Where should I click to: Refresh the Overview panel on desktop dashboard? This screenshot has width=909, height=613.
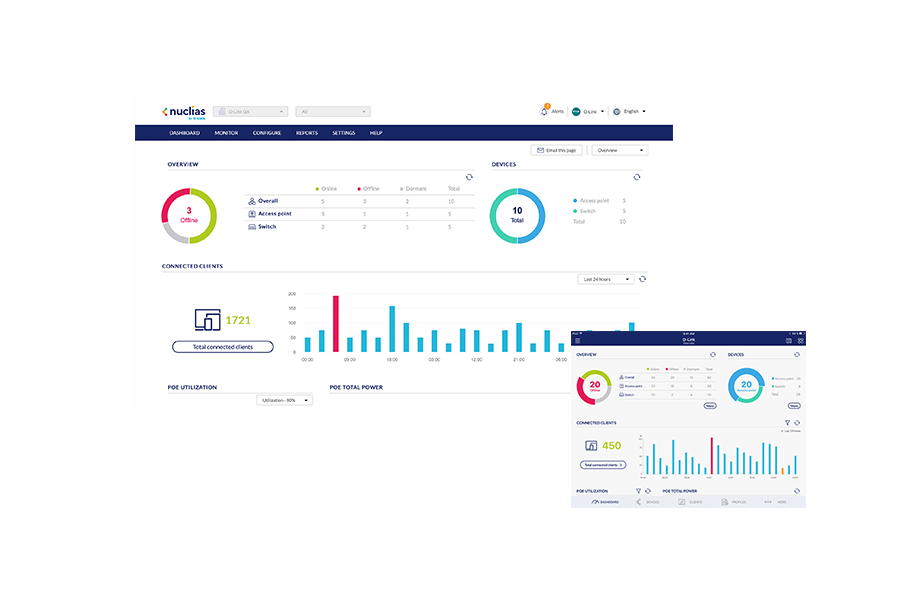469,177
